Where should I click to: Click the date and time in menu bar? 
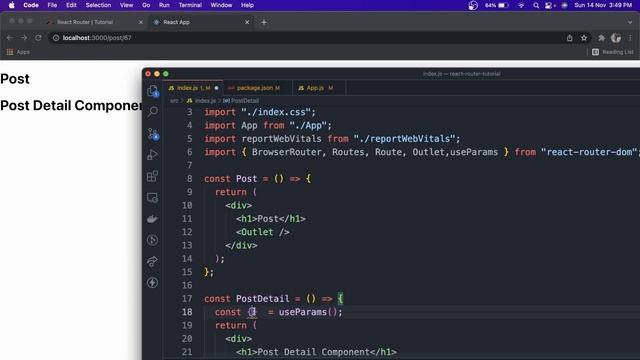coord(603,5)
